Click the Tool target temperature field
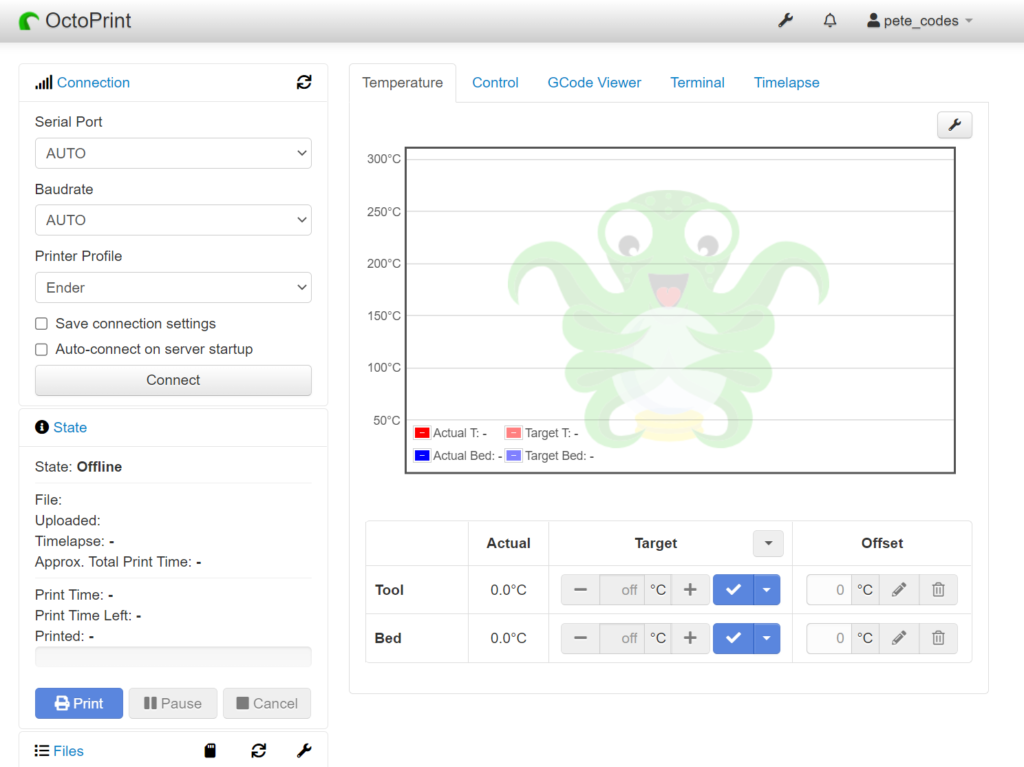This screenshot has width=1024, height=767. (622, 590)
